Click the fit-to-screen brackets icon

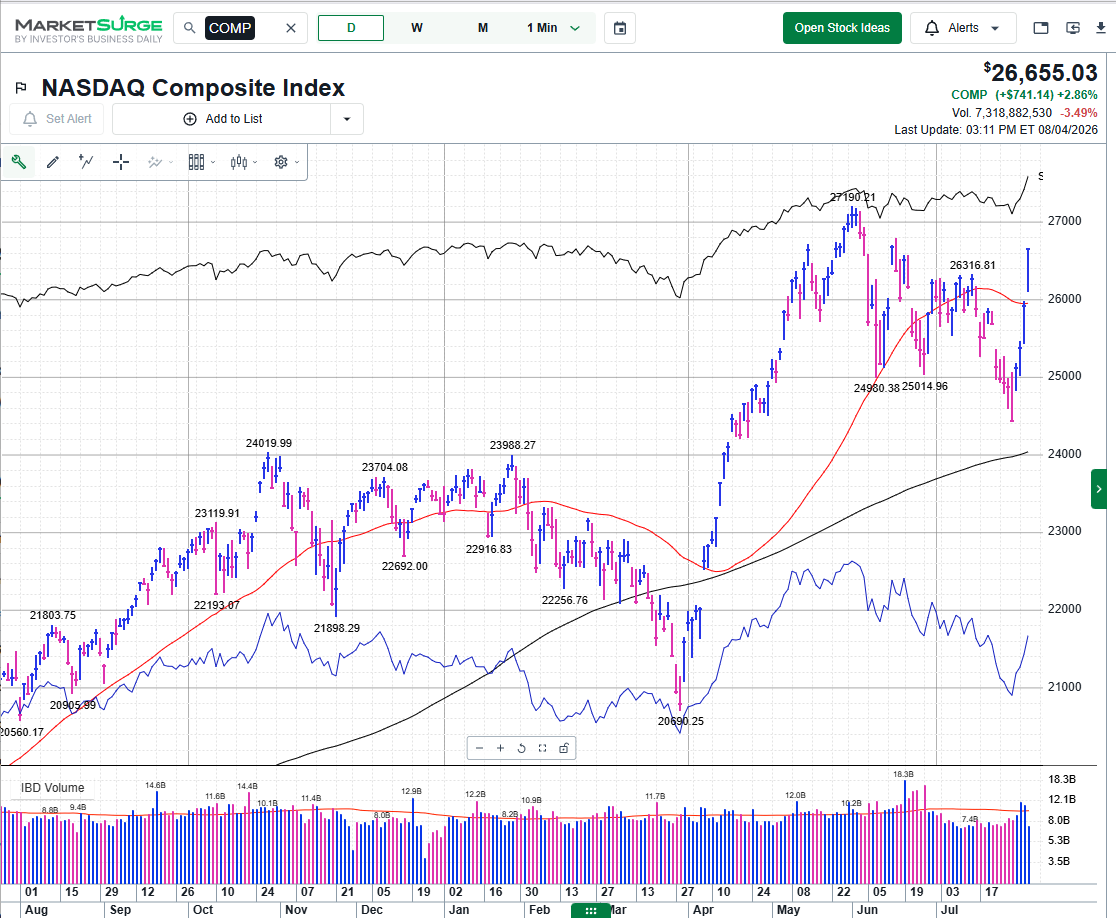(x=542, y=748)
